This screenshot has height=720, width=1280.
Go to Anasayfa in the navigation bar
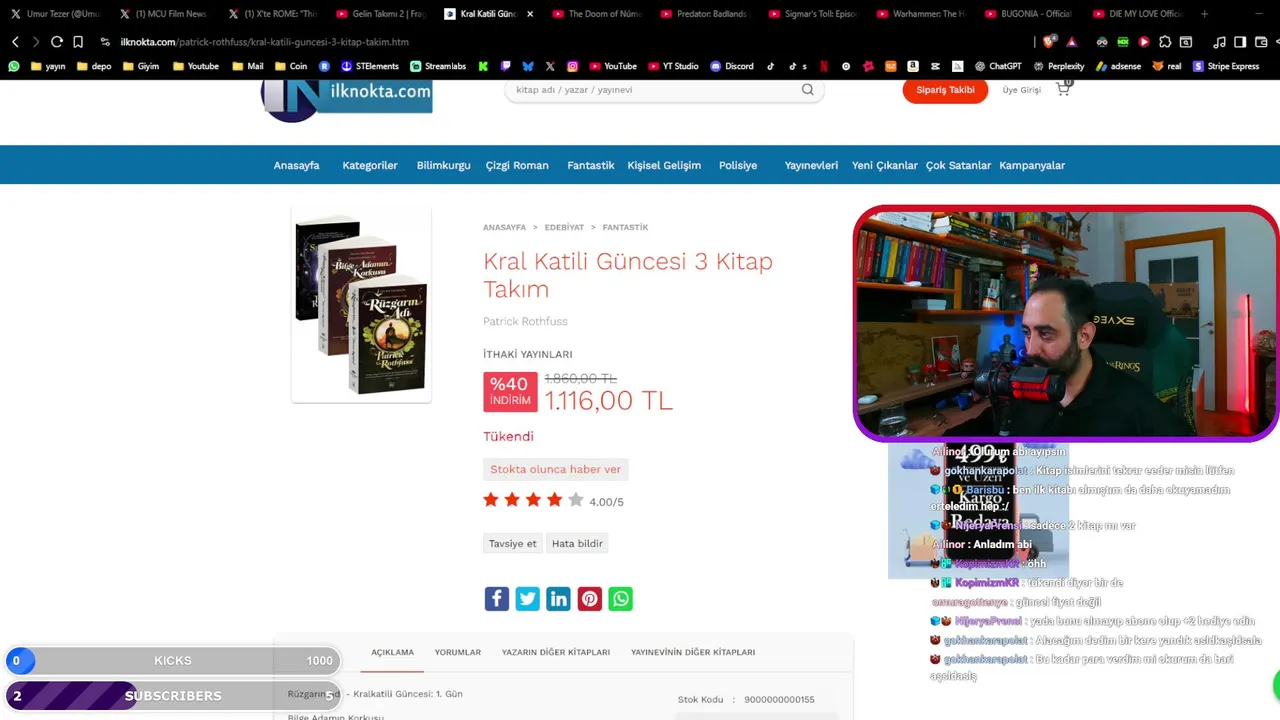pos(297,165)
